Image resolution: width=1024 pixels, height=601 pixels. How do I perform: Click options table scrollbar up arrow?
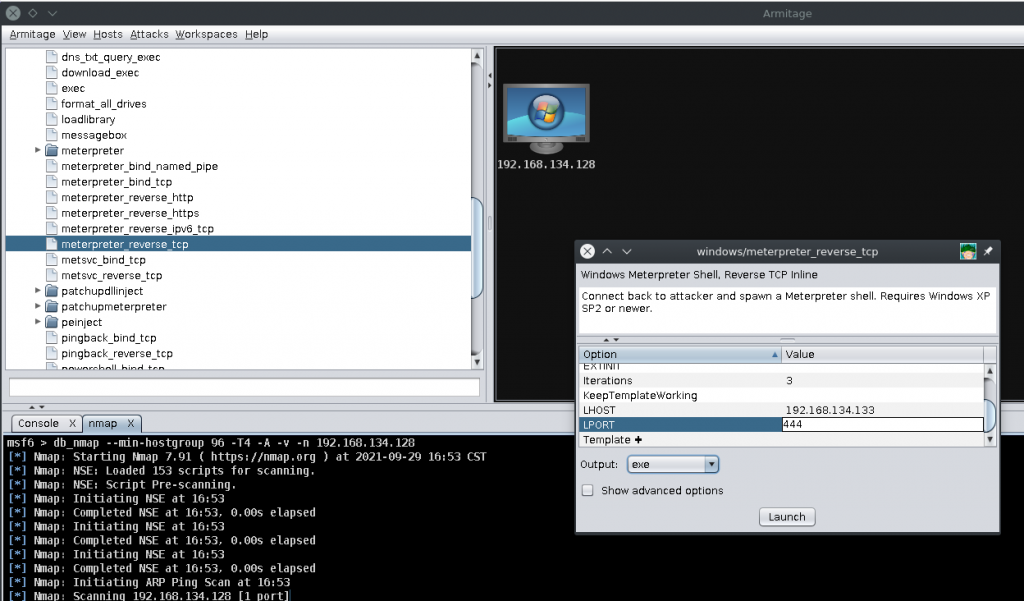tap(990, 371)
